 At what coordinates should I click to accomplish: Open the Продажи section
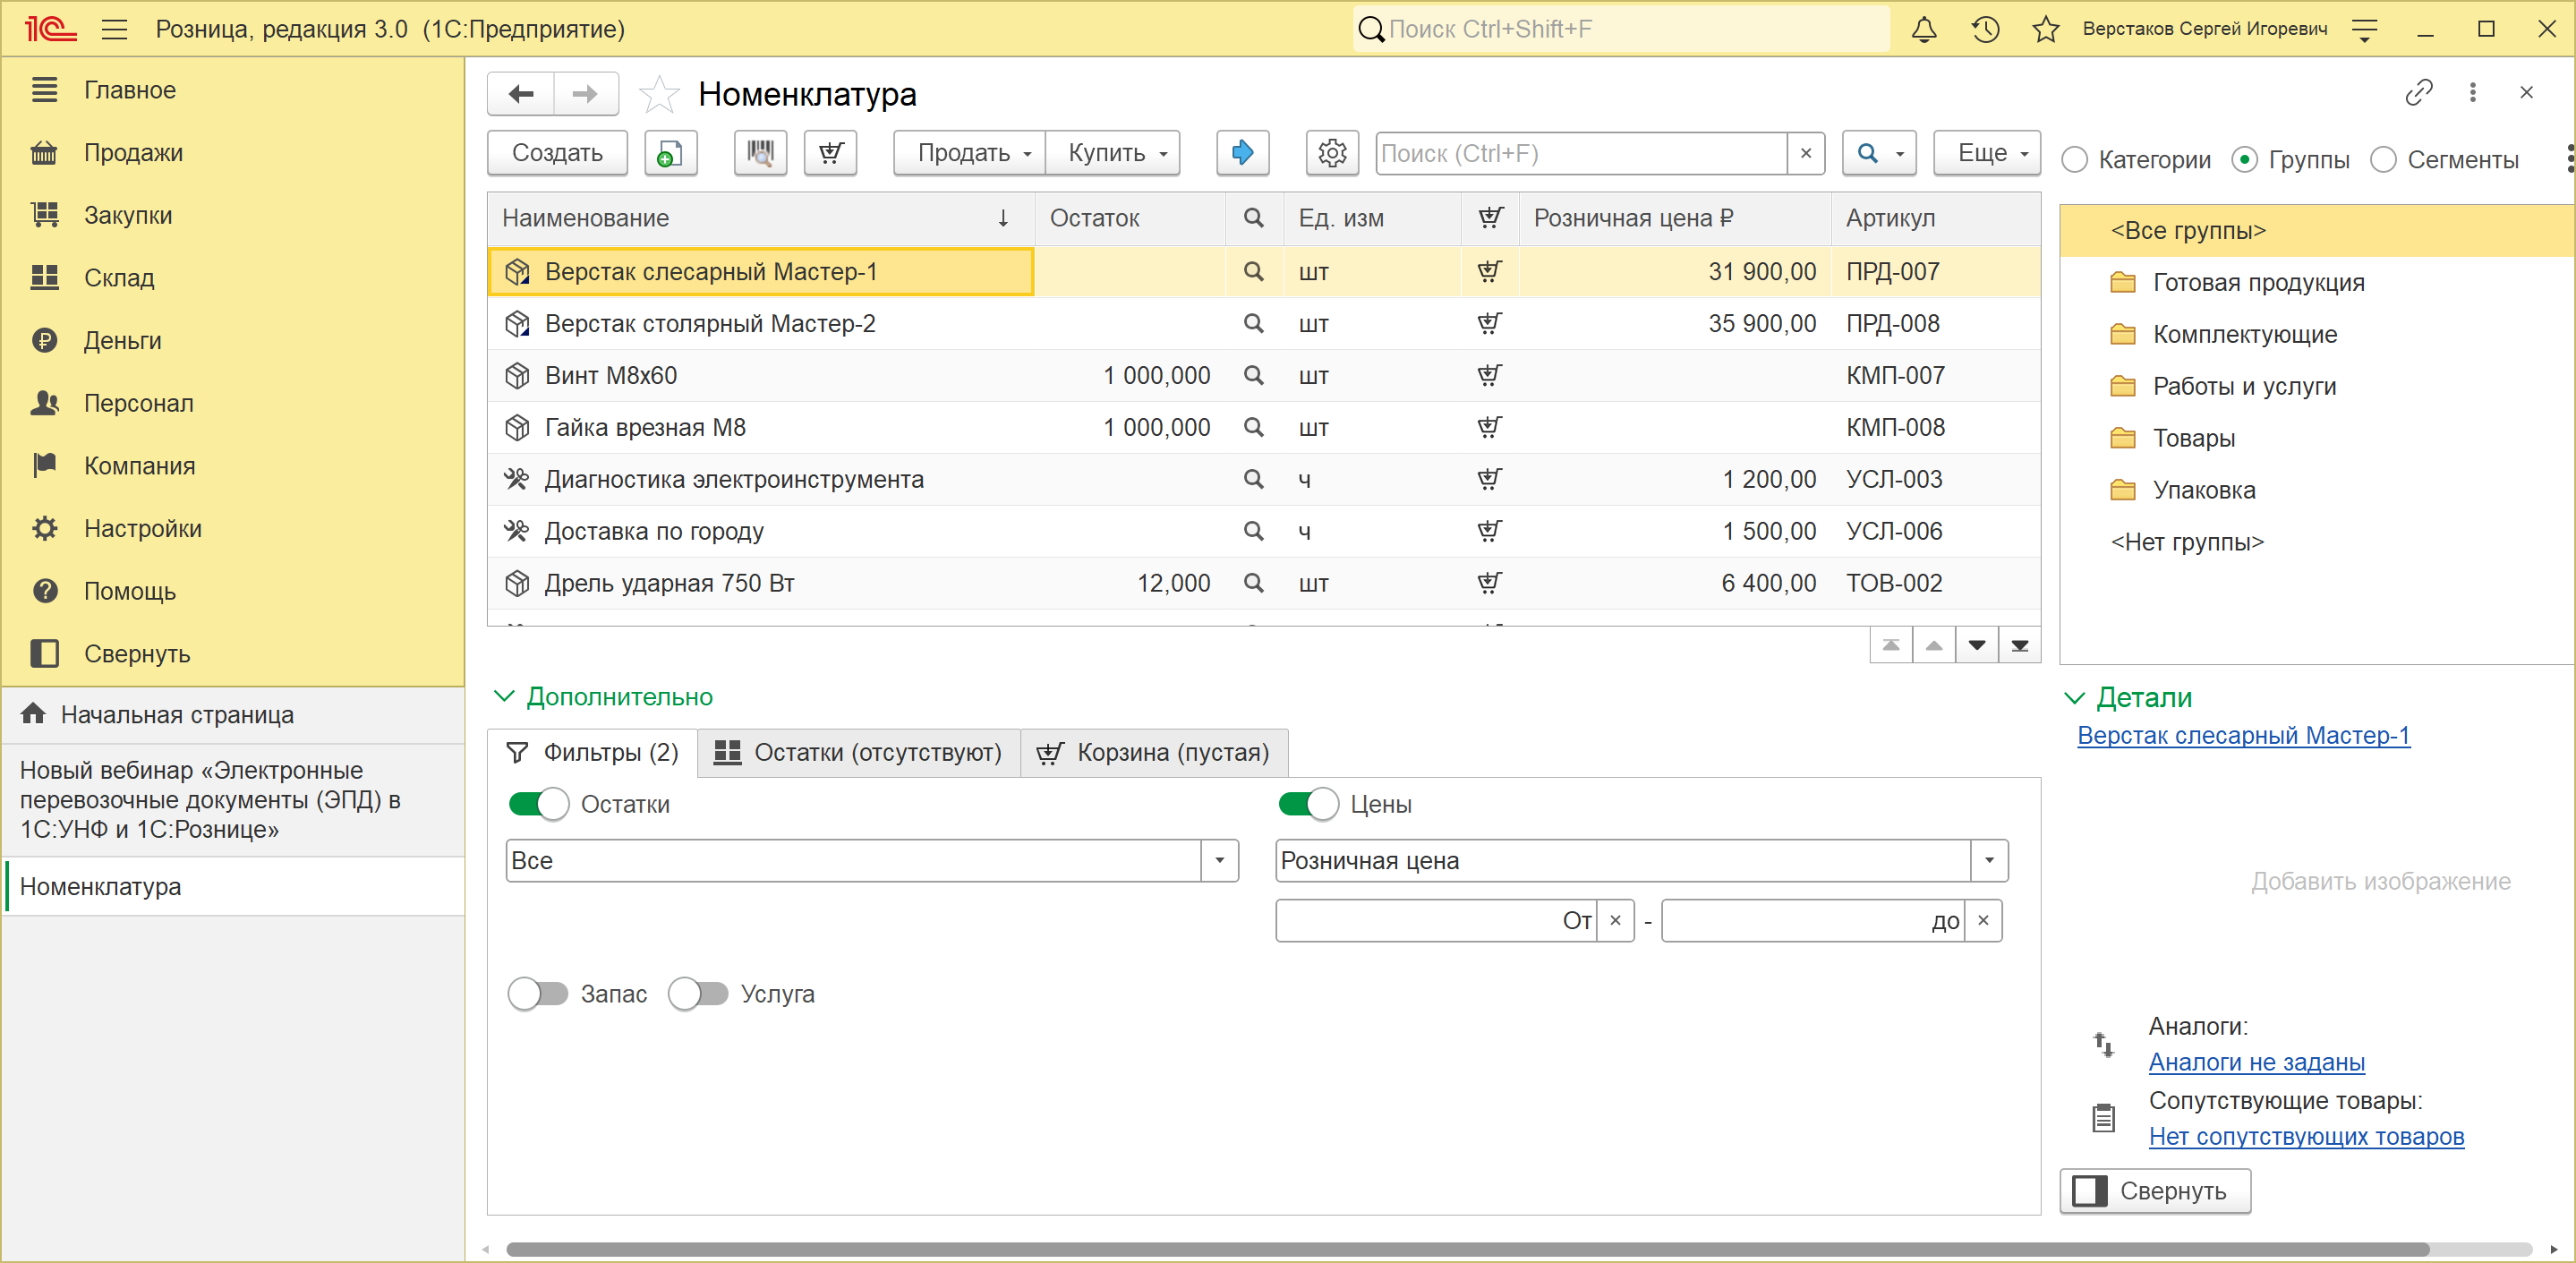tap(133, 152)
